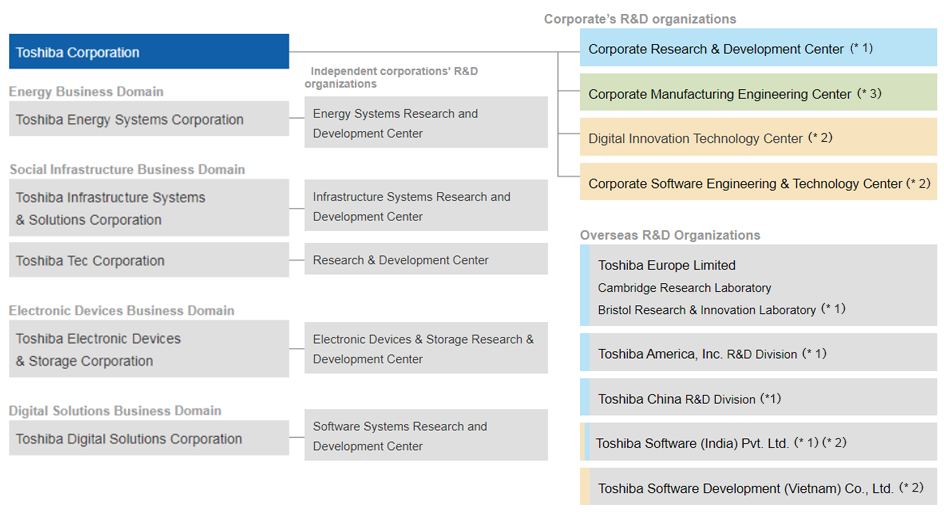The width and height of the screenshot is (944, 520).
Task: Select Digital Innovation Technology Center
Action: click(759, 138)
